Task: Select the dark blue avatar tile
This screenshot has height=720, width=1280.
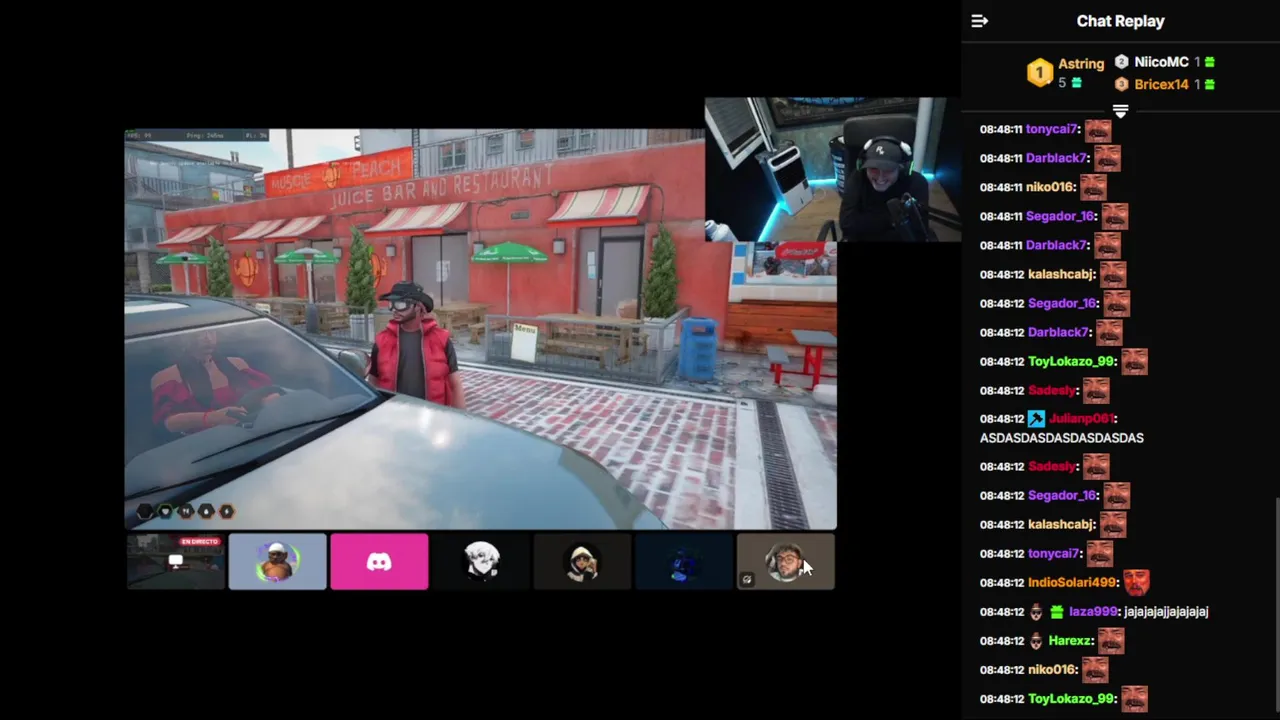Action: (x=685, y=562)
